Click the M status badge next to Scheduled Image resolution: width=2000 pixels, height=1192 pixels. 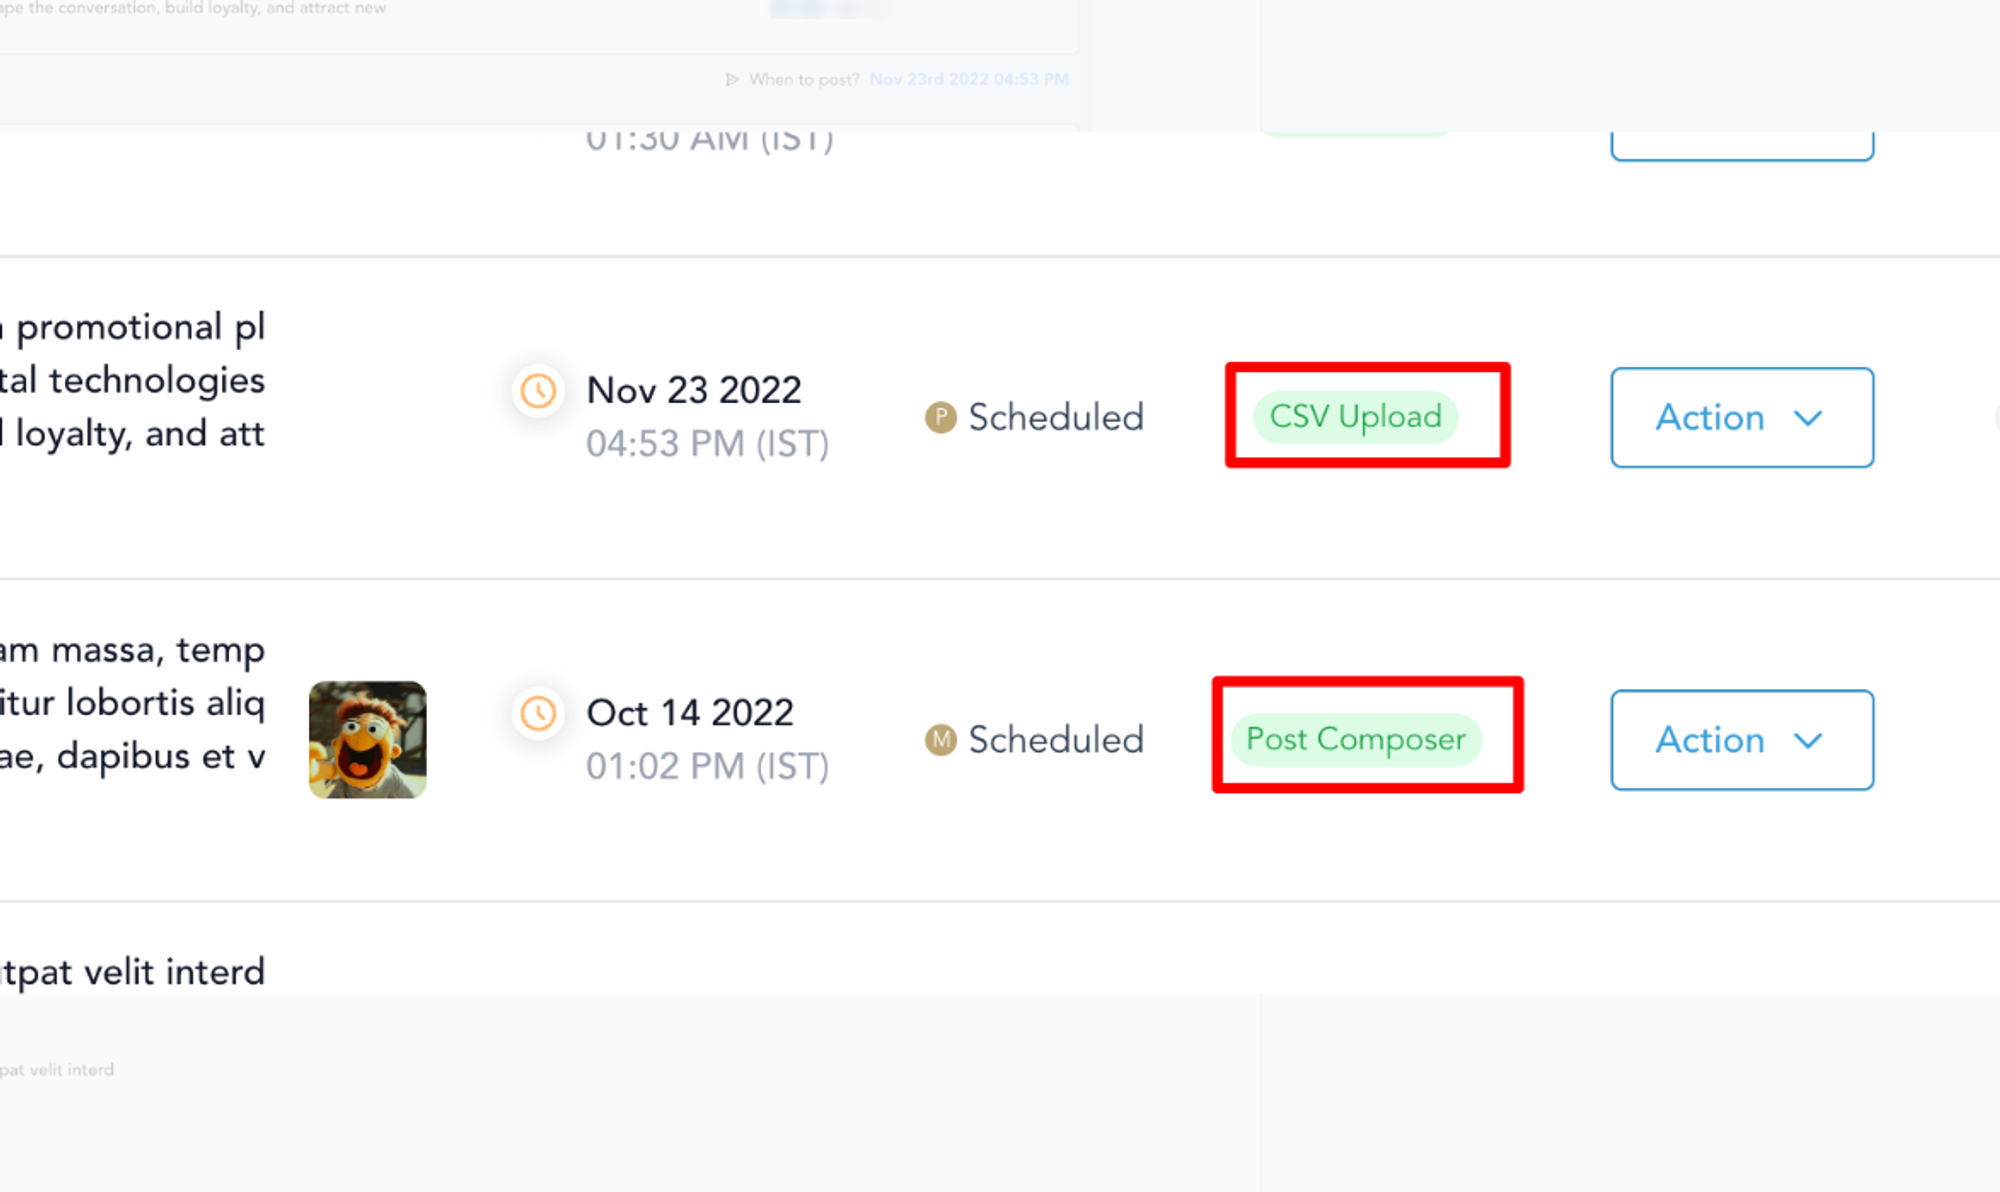tap(940, 740)
